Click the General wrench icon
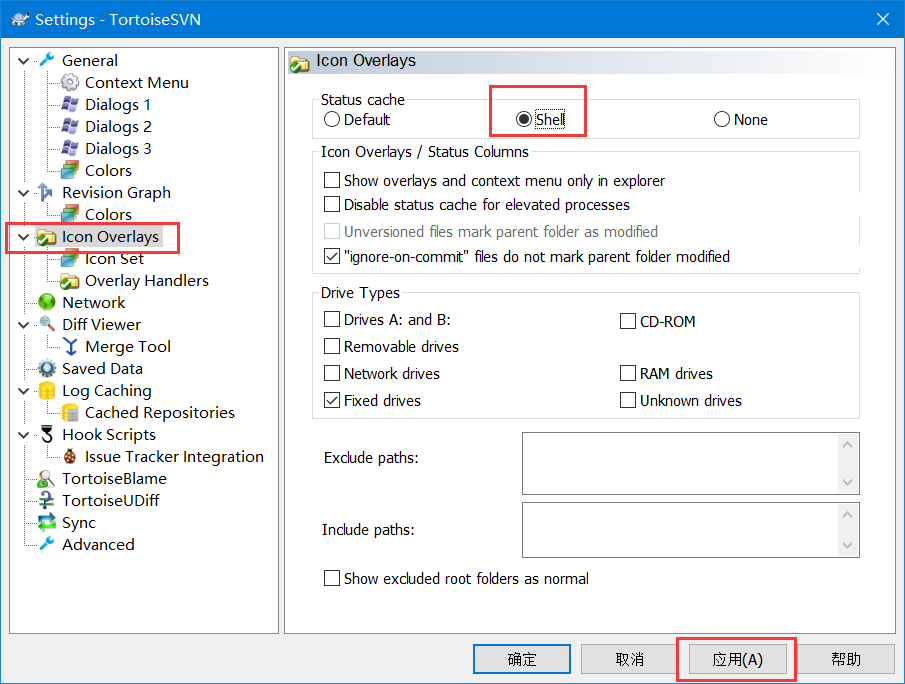Image resolution: width=905 pixels, height=684 pixels. point(47,60)
